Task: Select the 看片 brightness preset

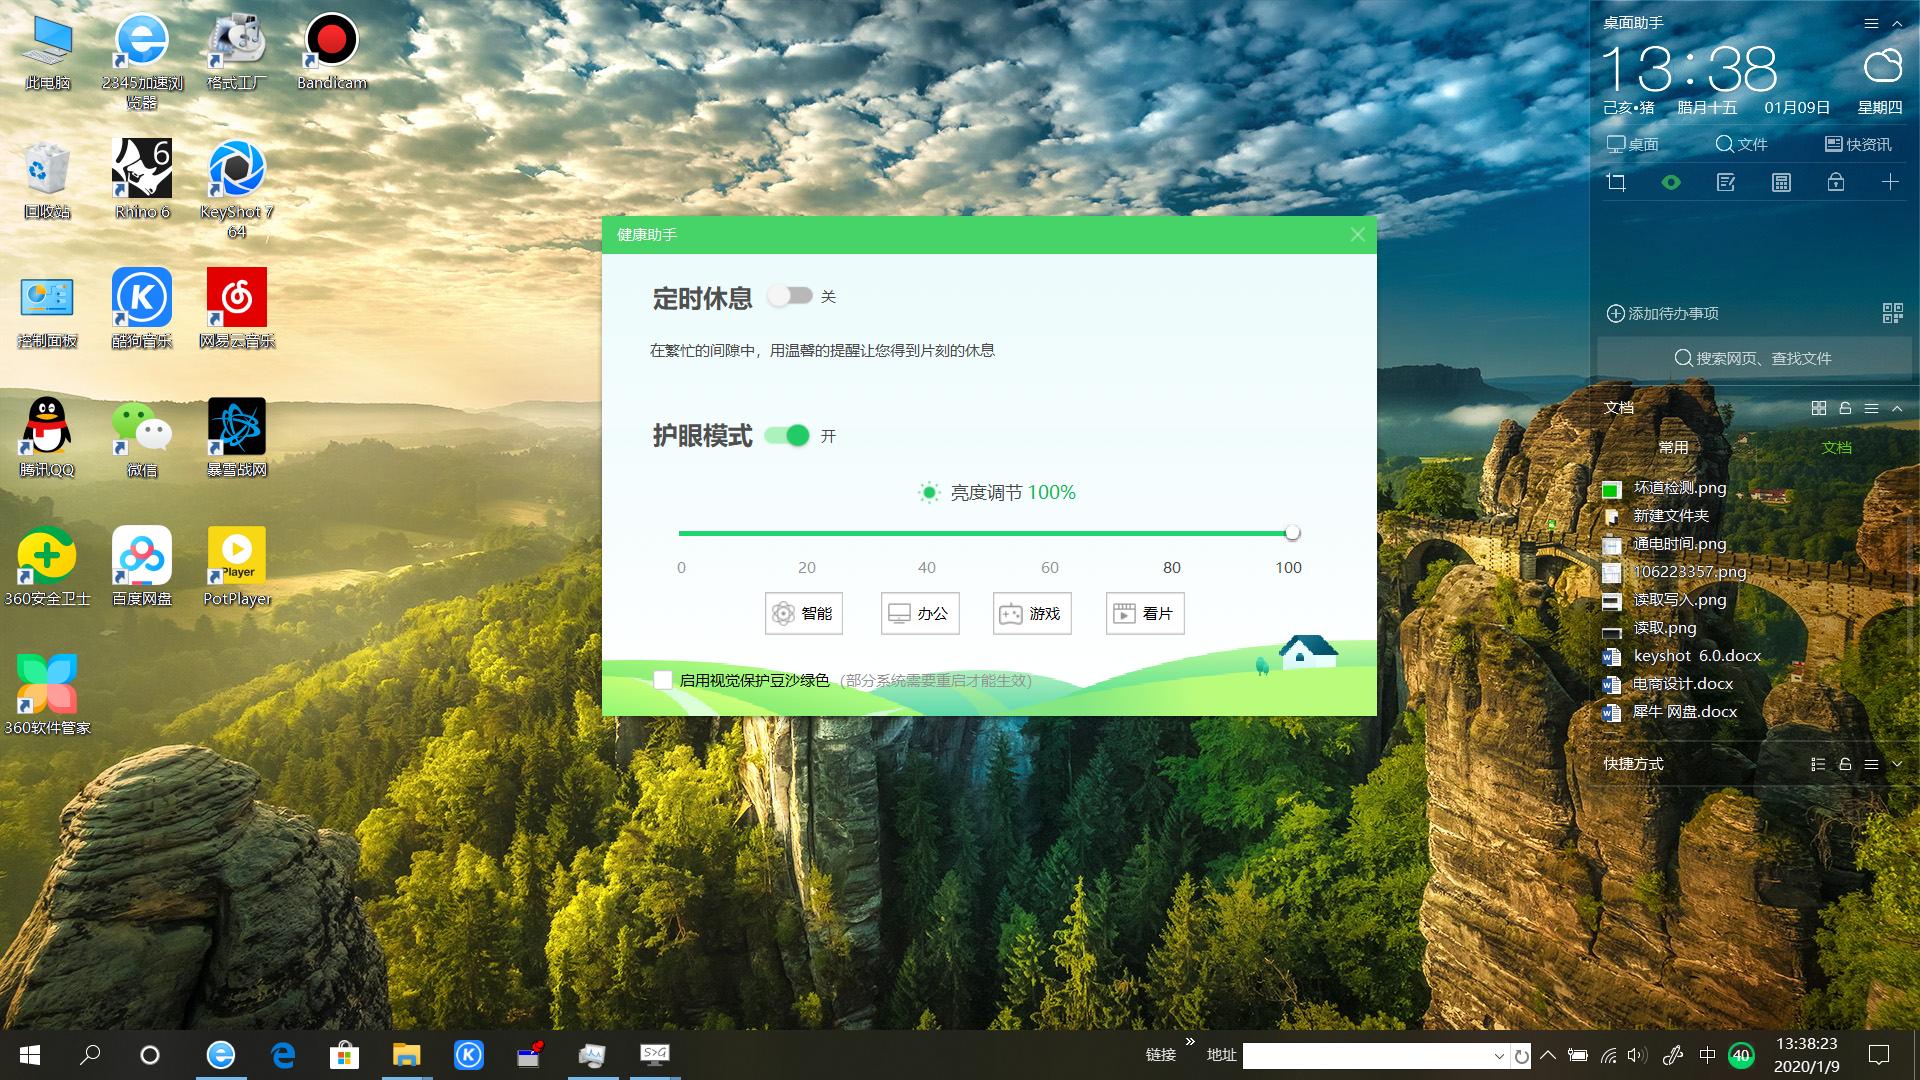Action: coord(1145,614)
